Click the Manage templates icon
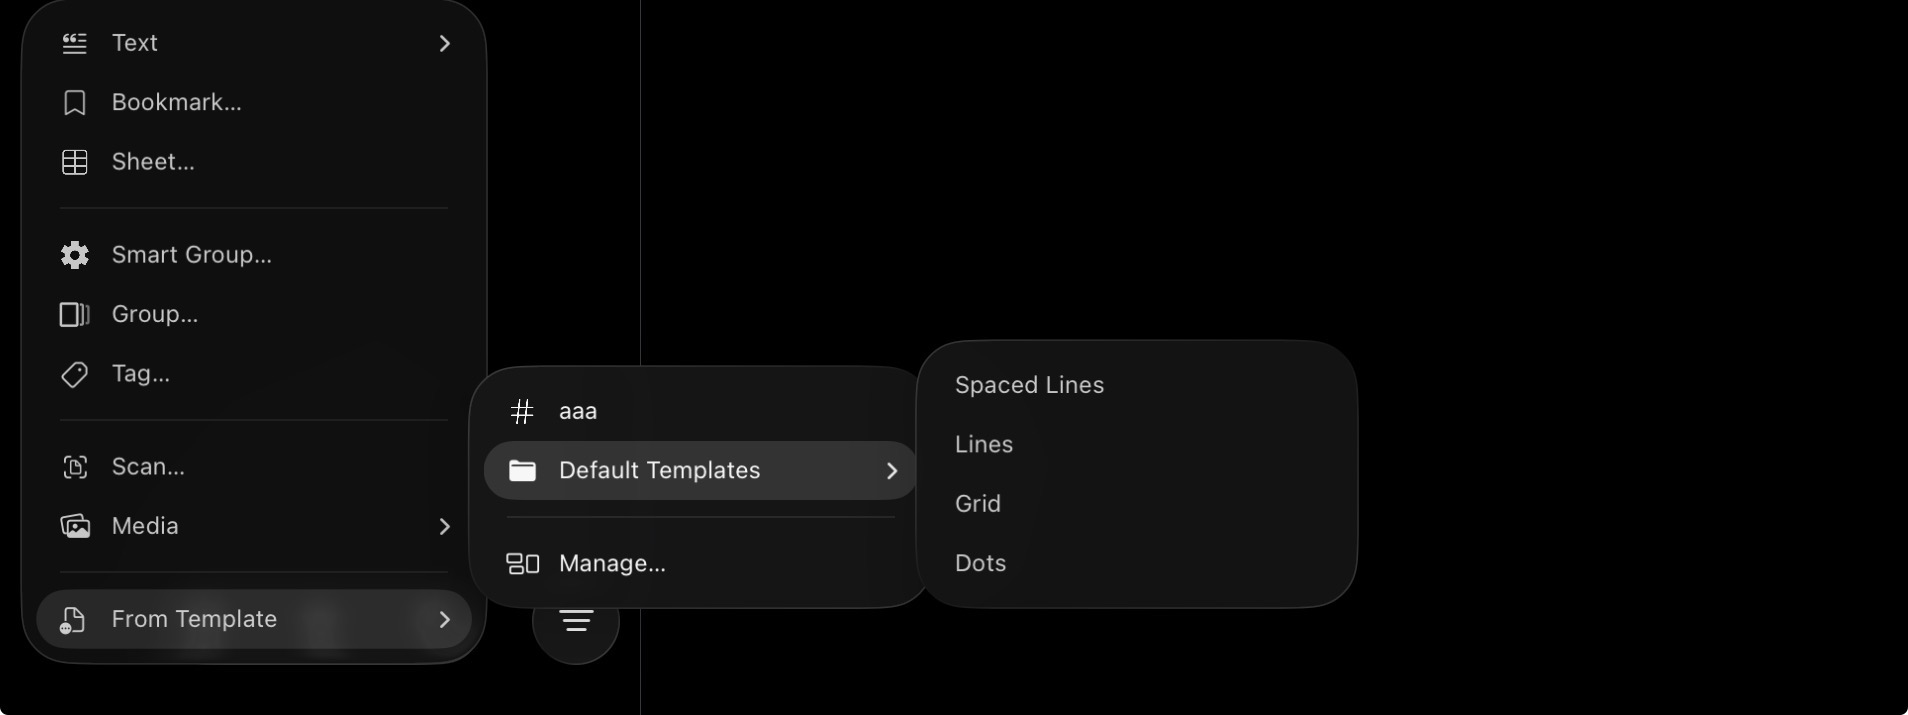Viewport: 1908px width, 715px height. coord(523,564)
